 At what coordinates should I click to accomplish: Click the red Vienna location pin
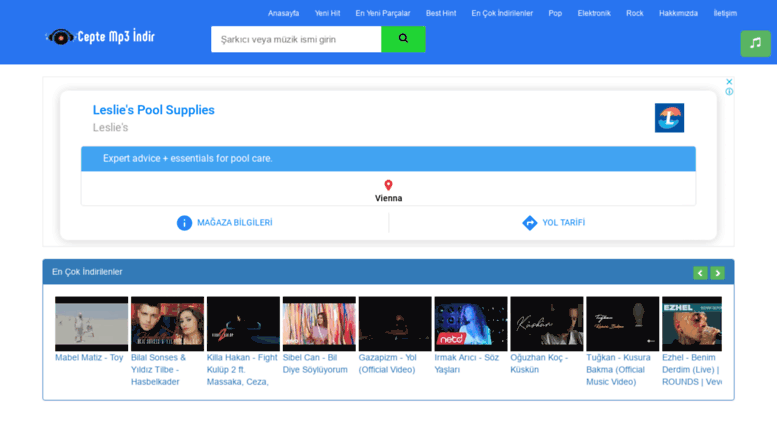tap(388, 185)
